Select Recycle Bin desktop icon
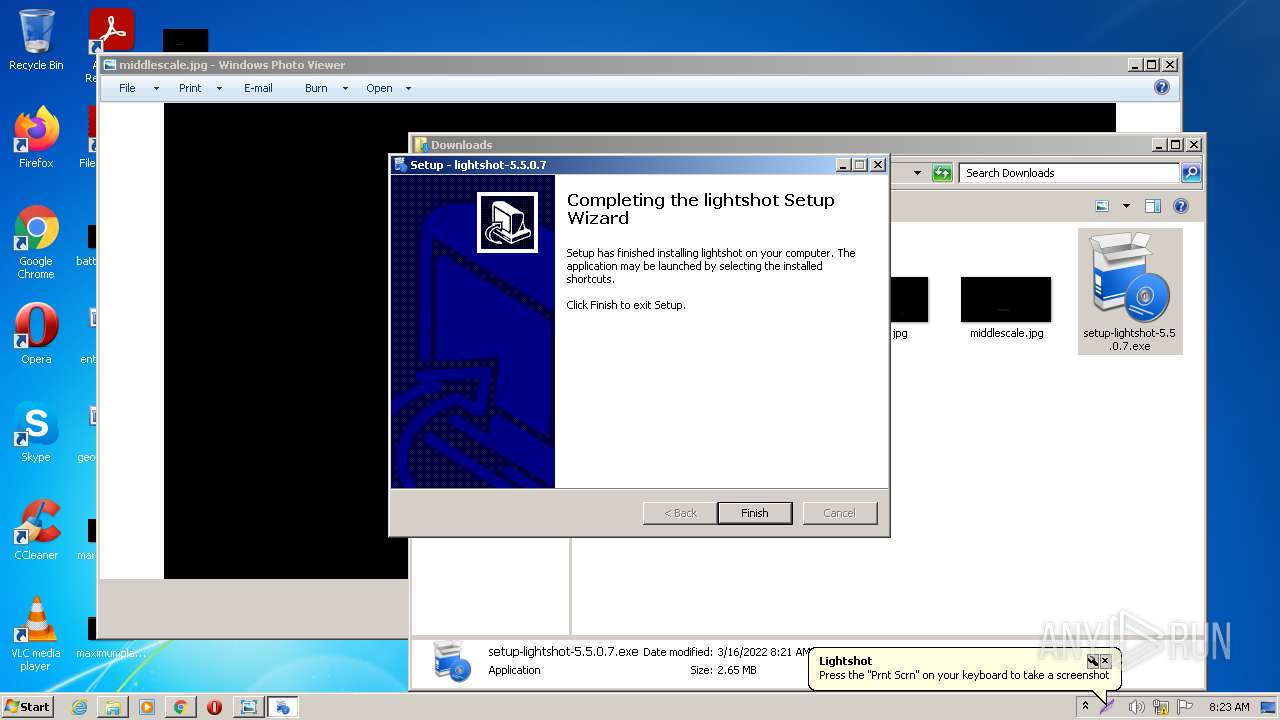 point(36,40)
